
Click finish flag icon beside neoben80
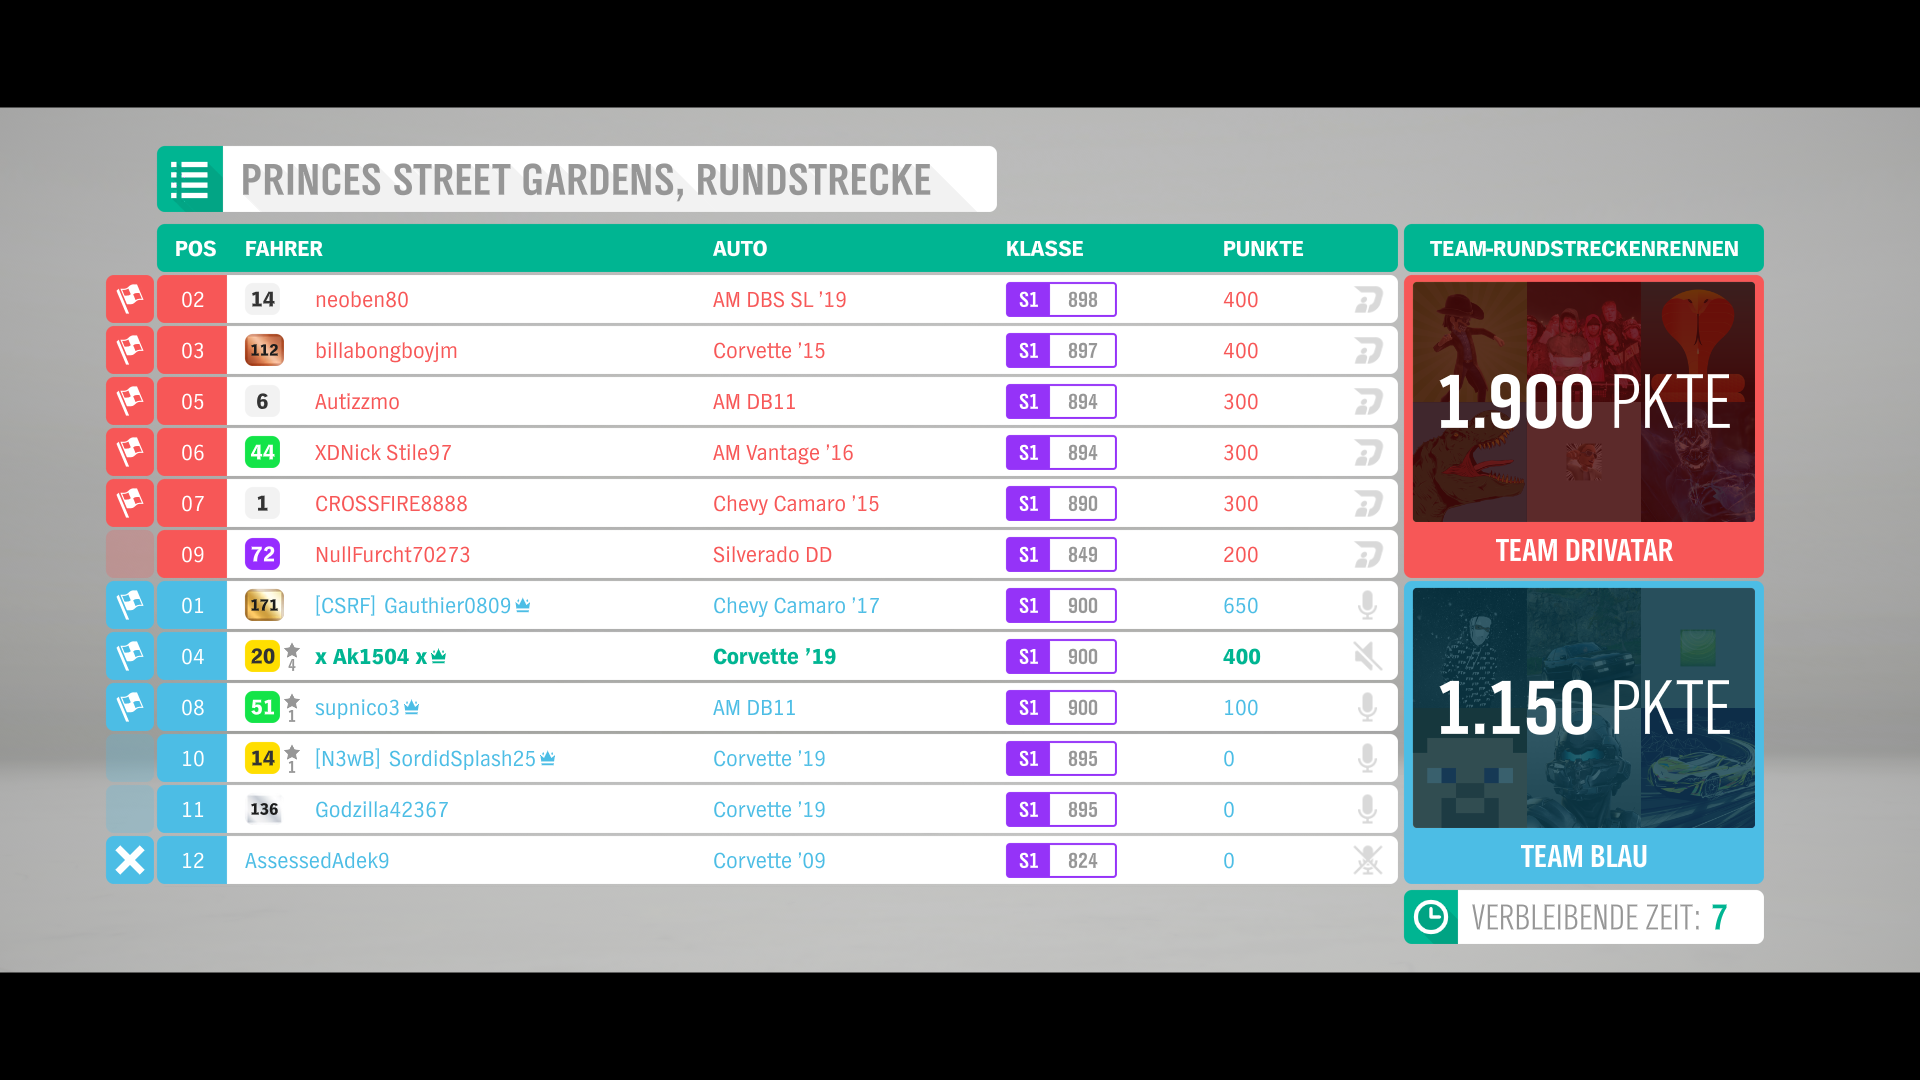click(130, 299)
